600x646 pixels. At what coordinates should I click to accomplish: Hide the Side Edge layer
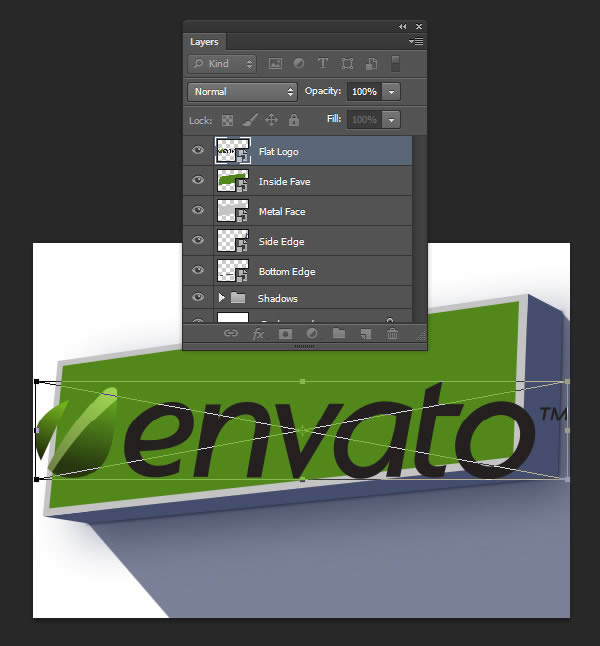pos(198,240)
